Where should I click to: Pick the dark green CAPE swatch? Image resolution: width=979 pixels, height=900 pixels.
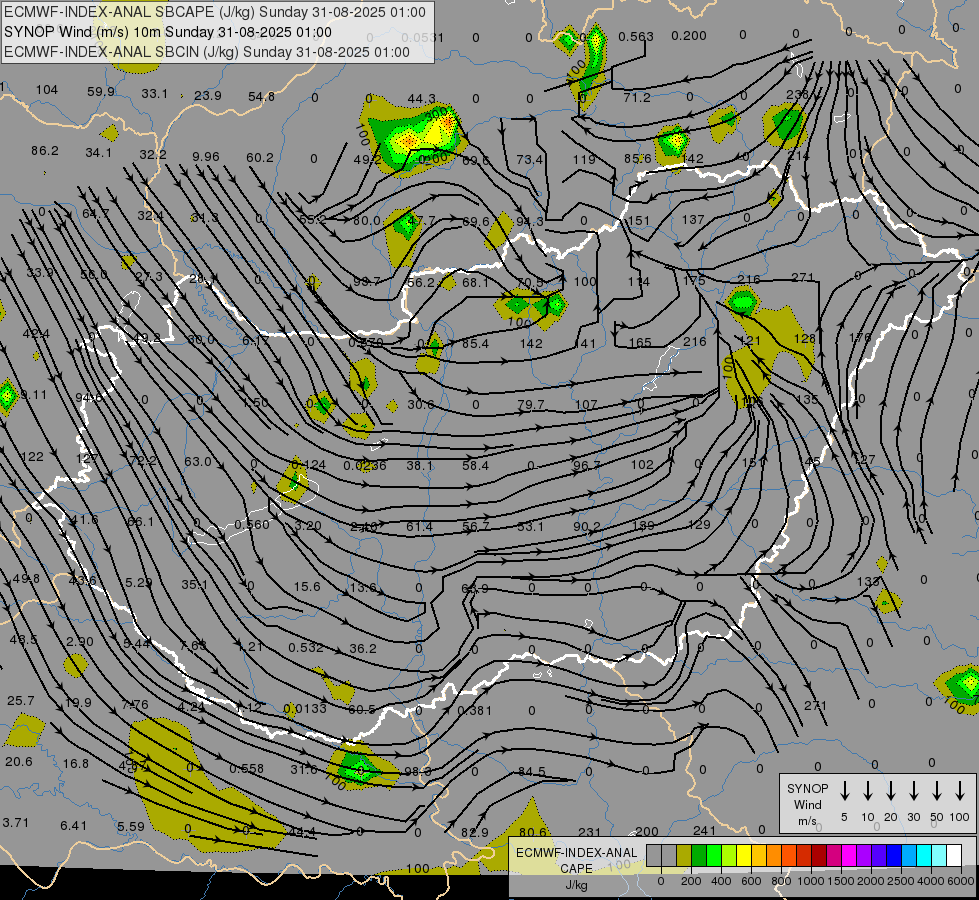[x=699, y=856]
